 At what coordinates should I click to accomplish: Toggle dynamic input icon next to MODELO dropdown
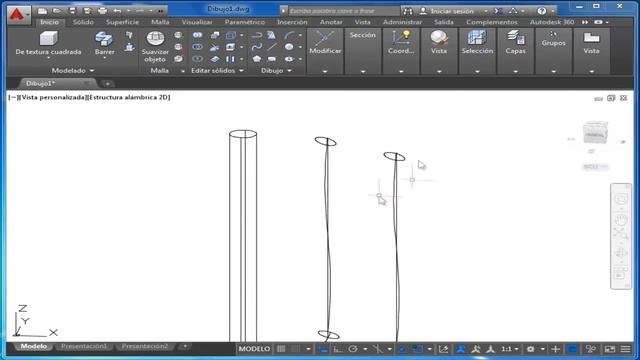tap(323, 349)
